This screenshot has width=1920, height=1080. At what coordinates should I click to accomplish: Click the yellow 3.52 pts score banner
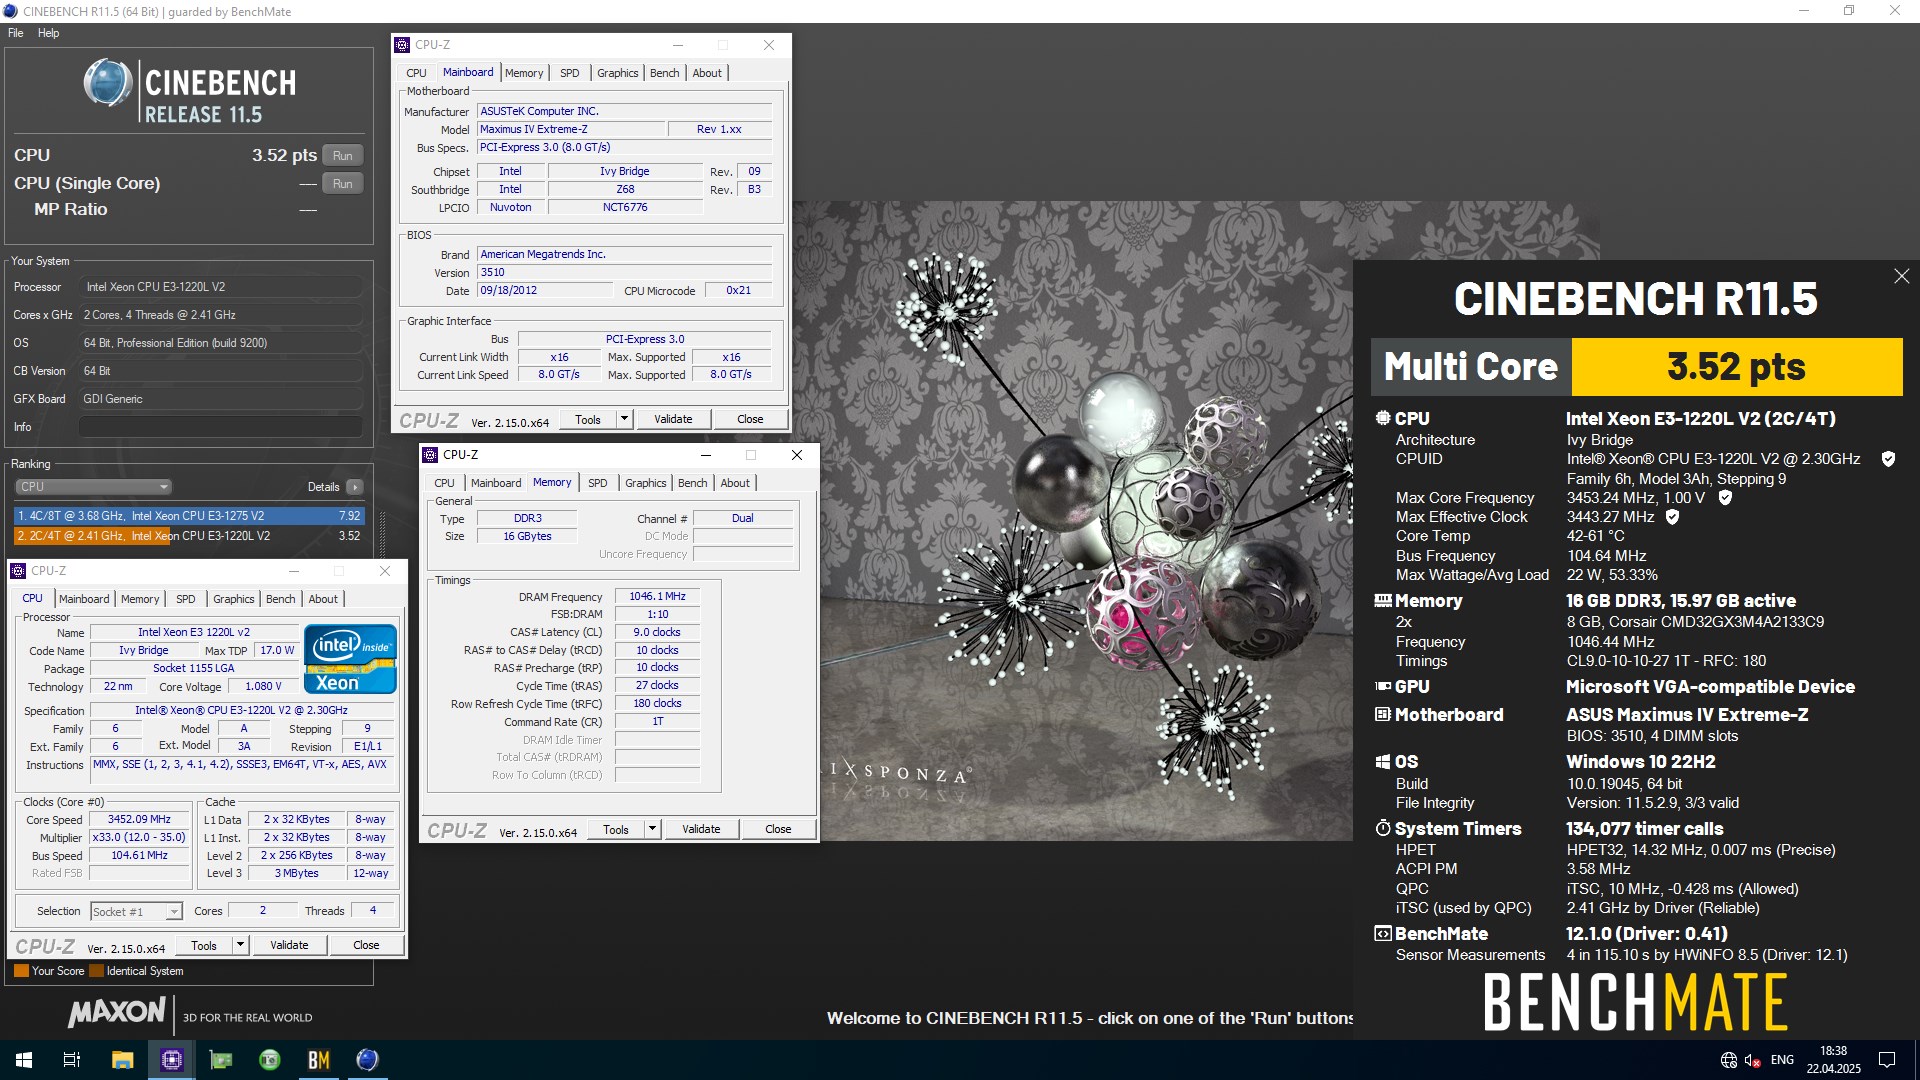tap(1737, 367)
